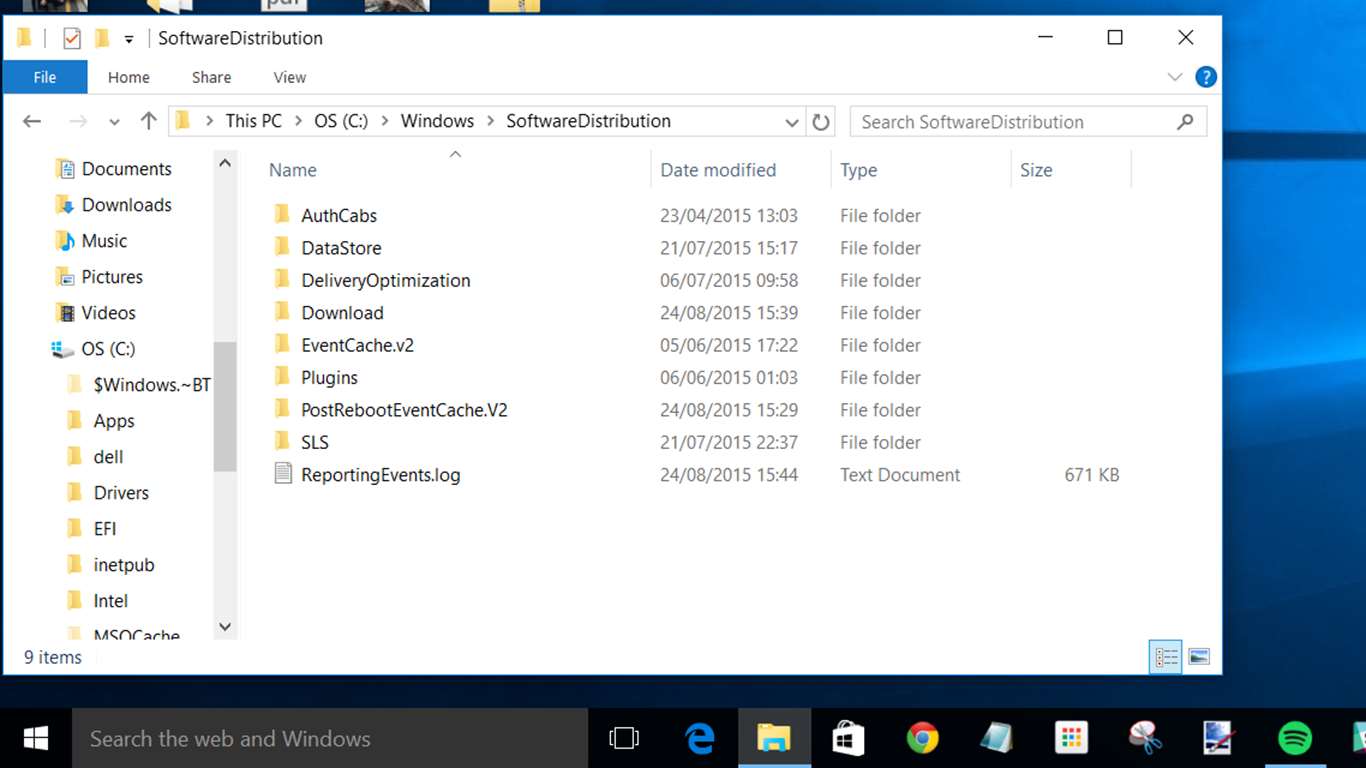Select the PostRebootEventCache.V2 folder
The image size is (1366, 768).
coord(404,410)
